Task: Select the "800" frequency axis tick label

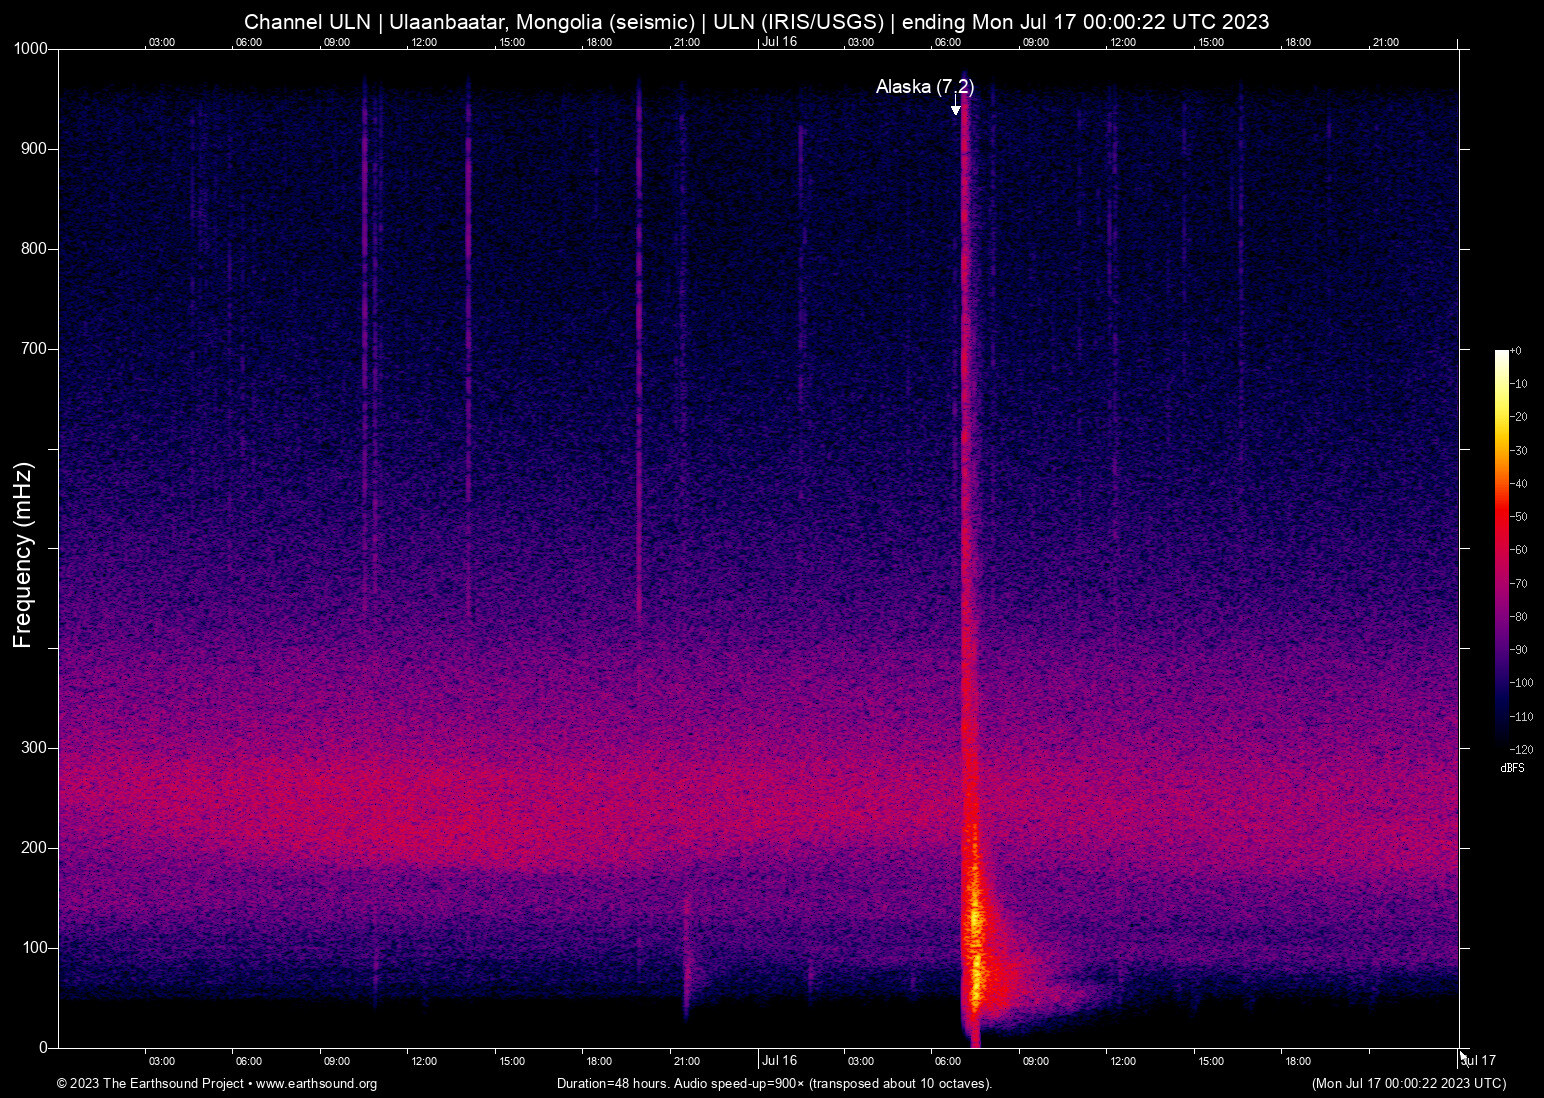Action: 35,249
